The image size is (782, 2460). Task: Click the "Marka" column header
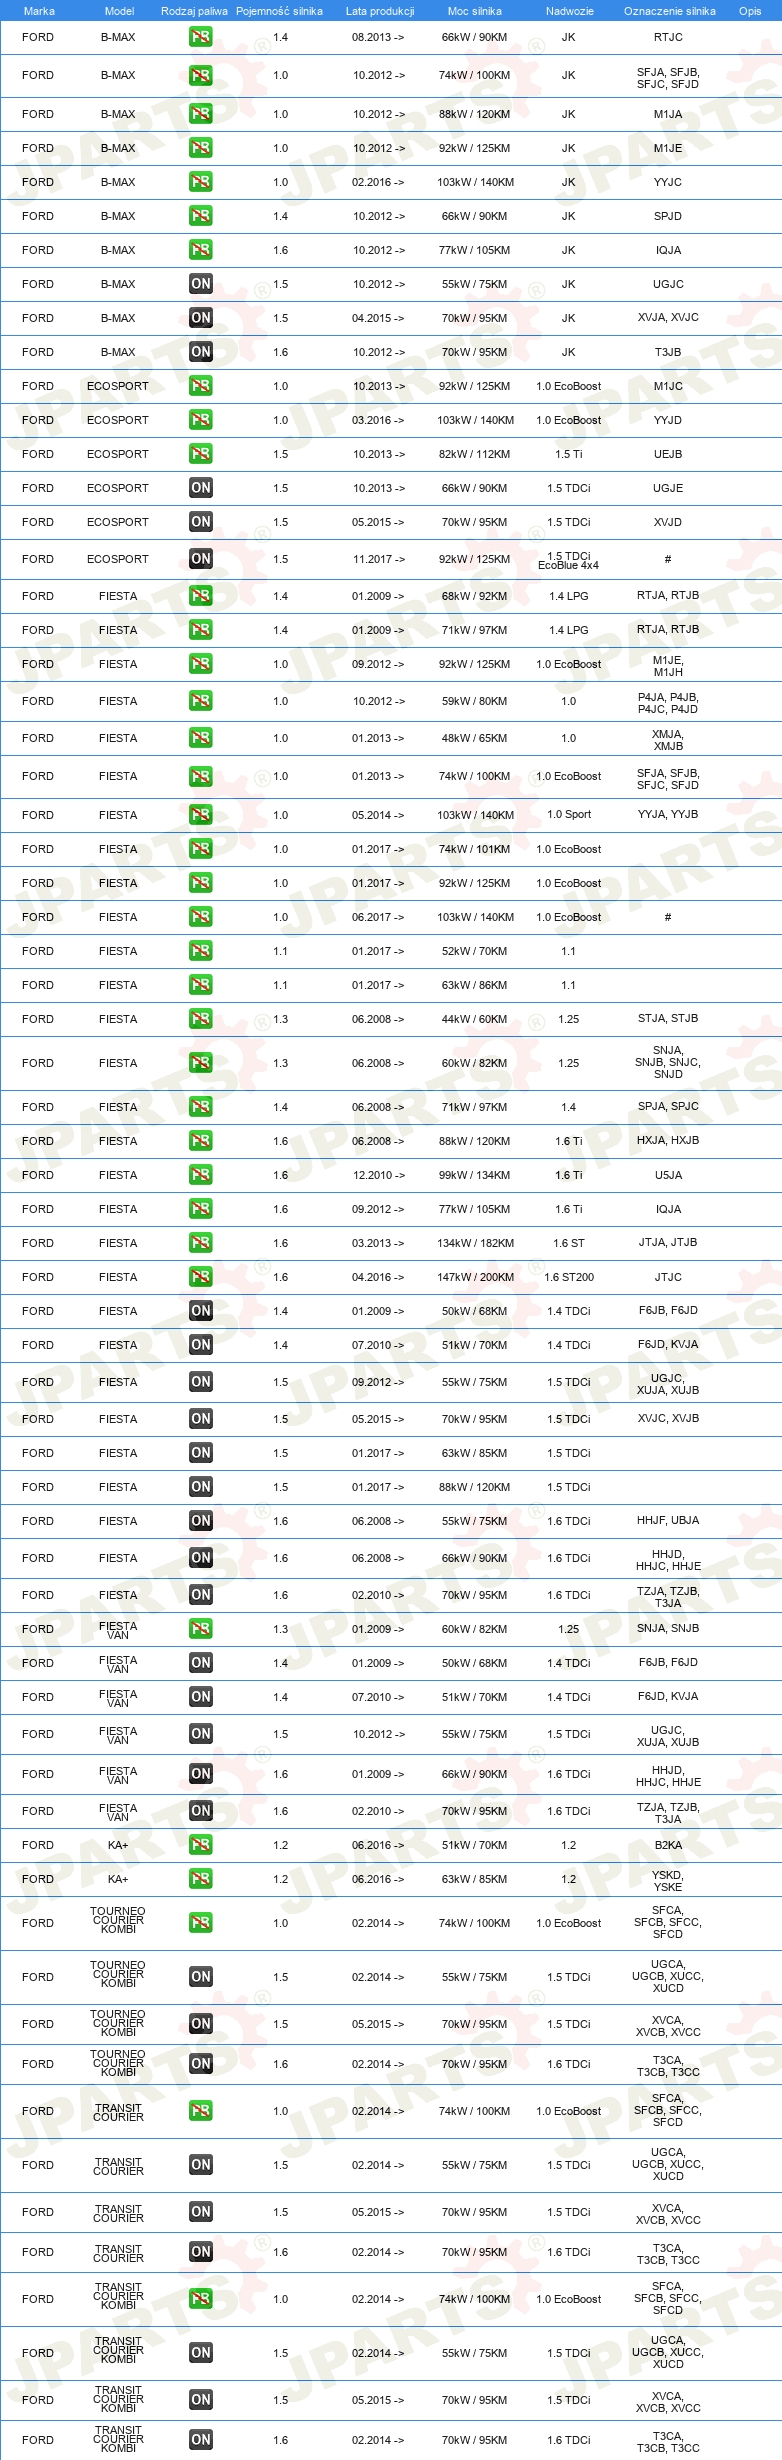pyautogui.click(x=39, y=11)
